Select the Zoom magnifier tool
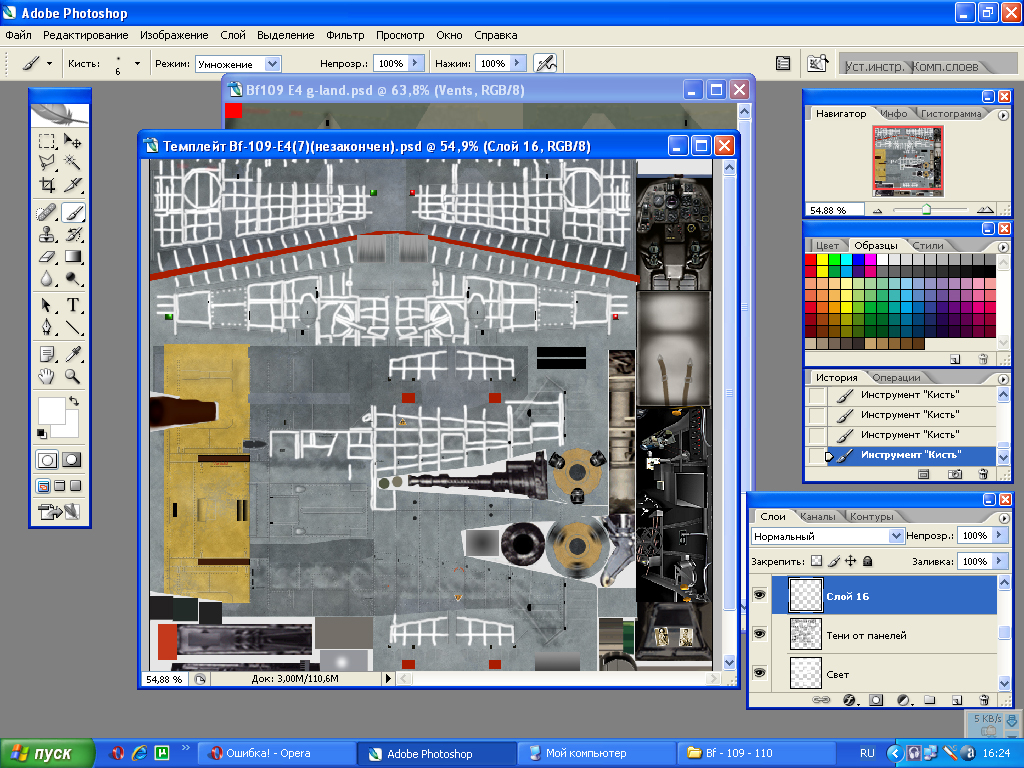 coord(73,376)
